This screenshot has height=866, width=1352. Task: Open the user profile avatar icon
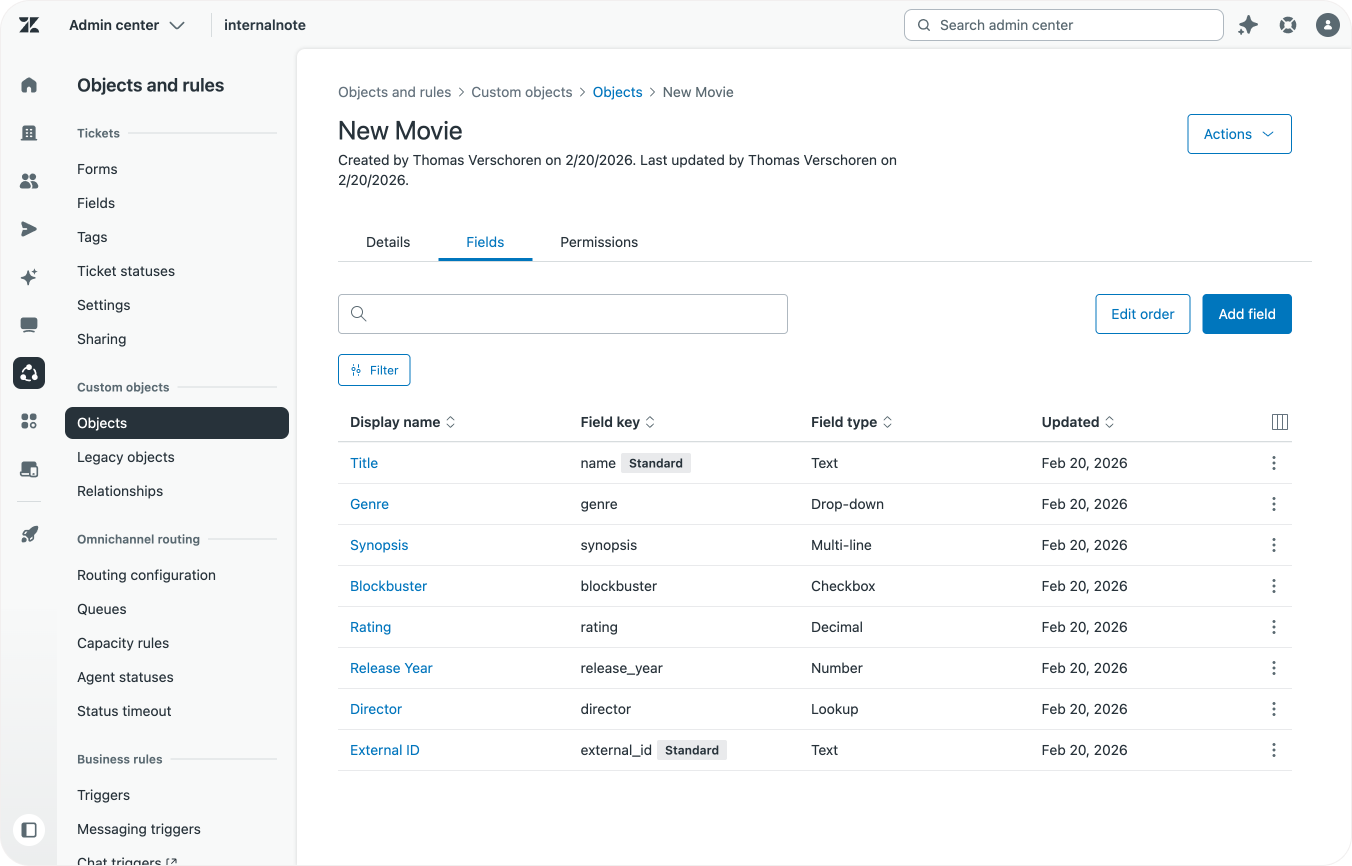(x=1327, y=25)
